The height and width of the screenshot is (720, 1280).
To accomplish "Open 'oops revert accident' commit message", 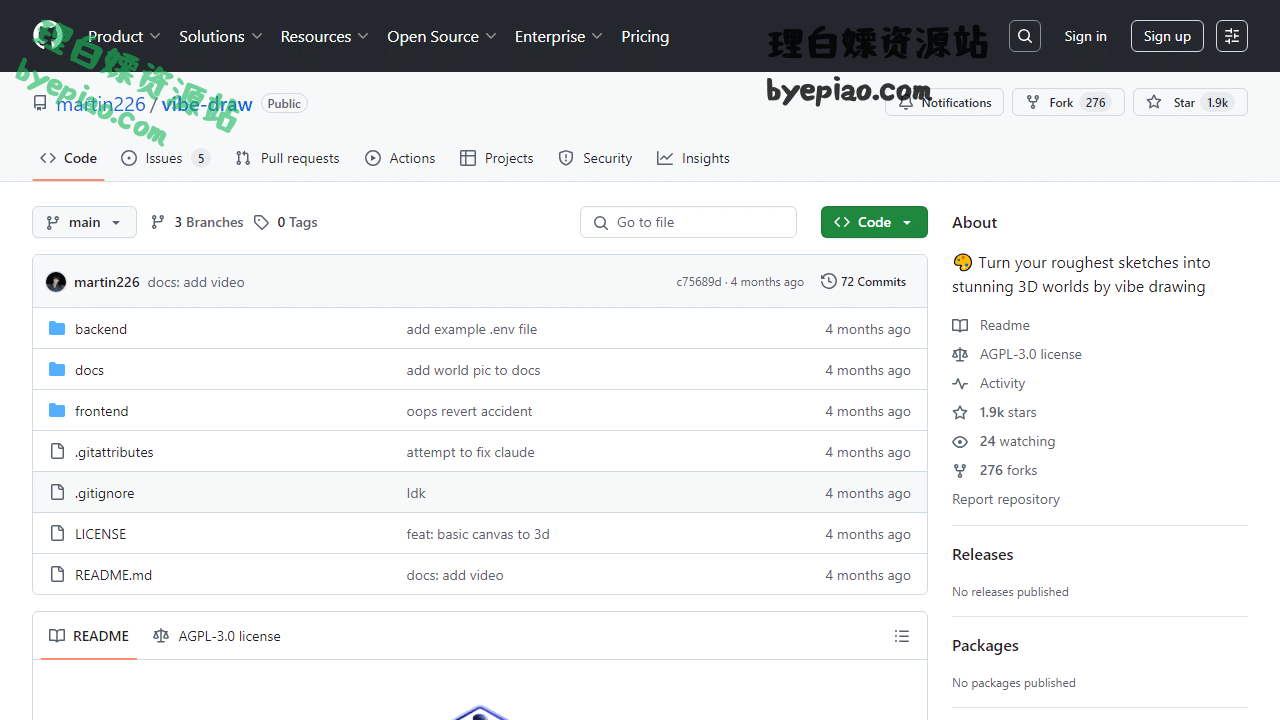I will pos(470,411).
